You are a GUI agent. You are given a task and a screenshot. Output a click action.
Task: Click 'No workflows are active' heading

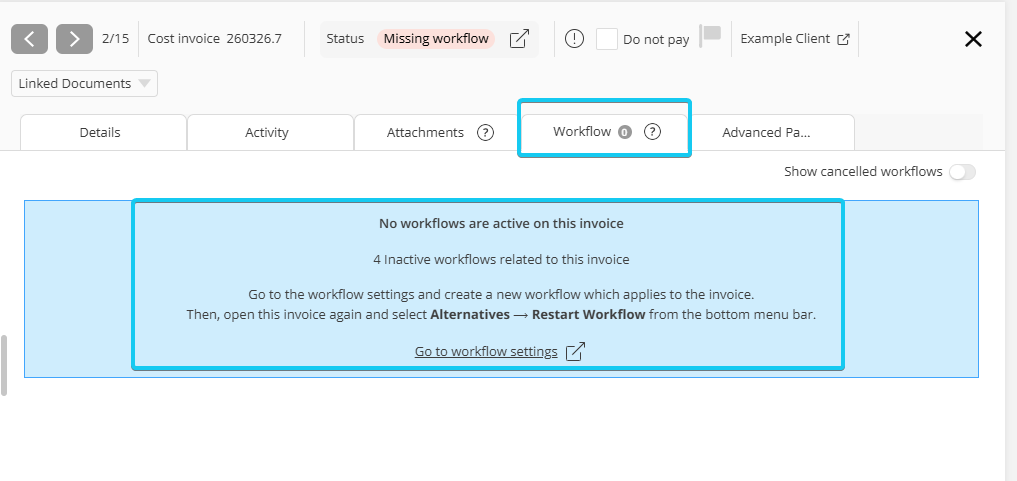tap(501, 224)
